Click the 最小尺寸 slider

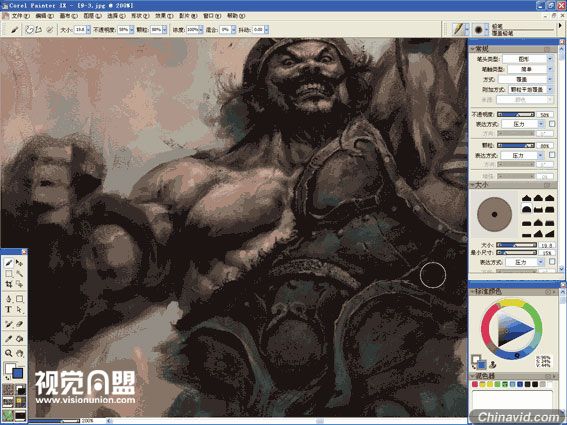516,252
